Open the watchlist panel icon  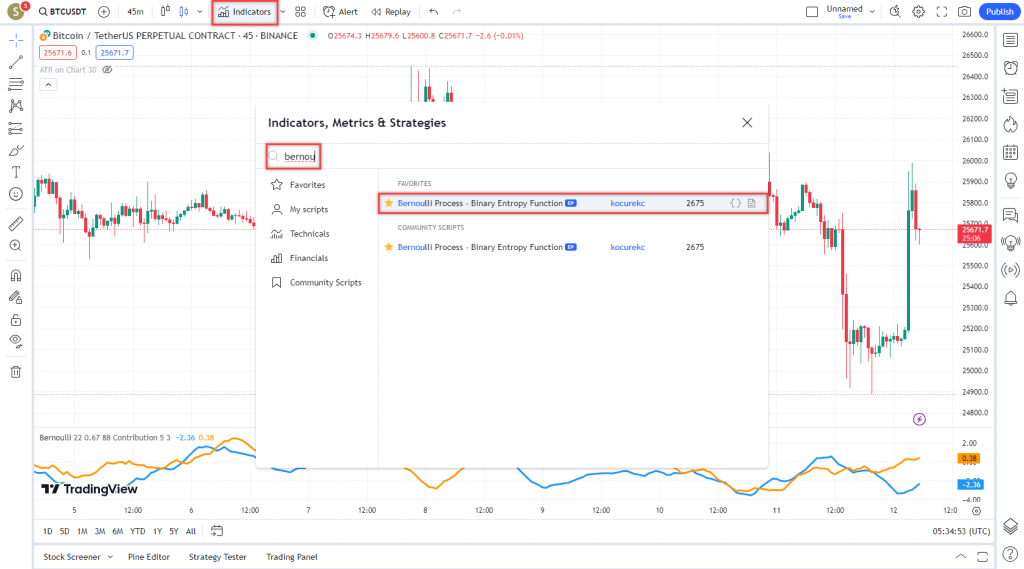(1010, 41)
